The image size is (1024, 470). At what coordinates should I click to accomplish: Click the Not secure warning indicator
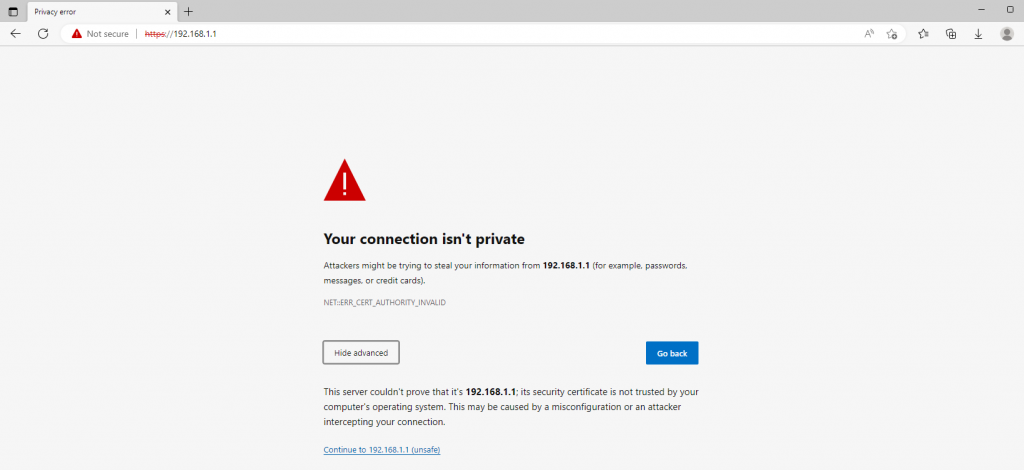click(x=101, y=34)
